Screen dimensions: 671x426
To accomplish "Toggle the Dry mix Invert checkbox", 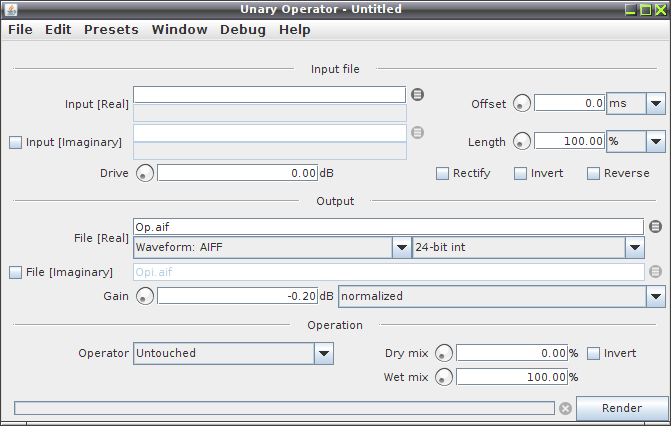I will coord(593,354).
